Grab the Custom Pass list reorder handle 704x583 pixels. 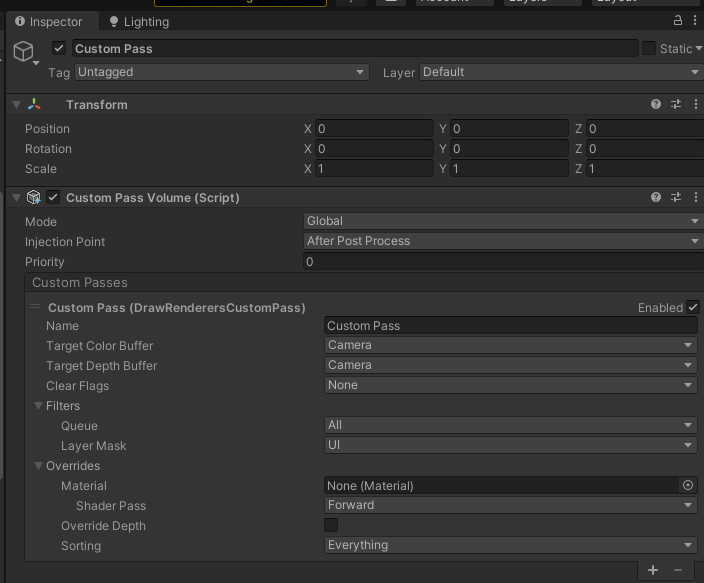click(35, 307)
